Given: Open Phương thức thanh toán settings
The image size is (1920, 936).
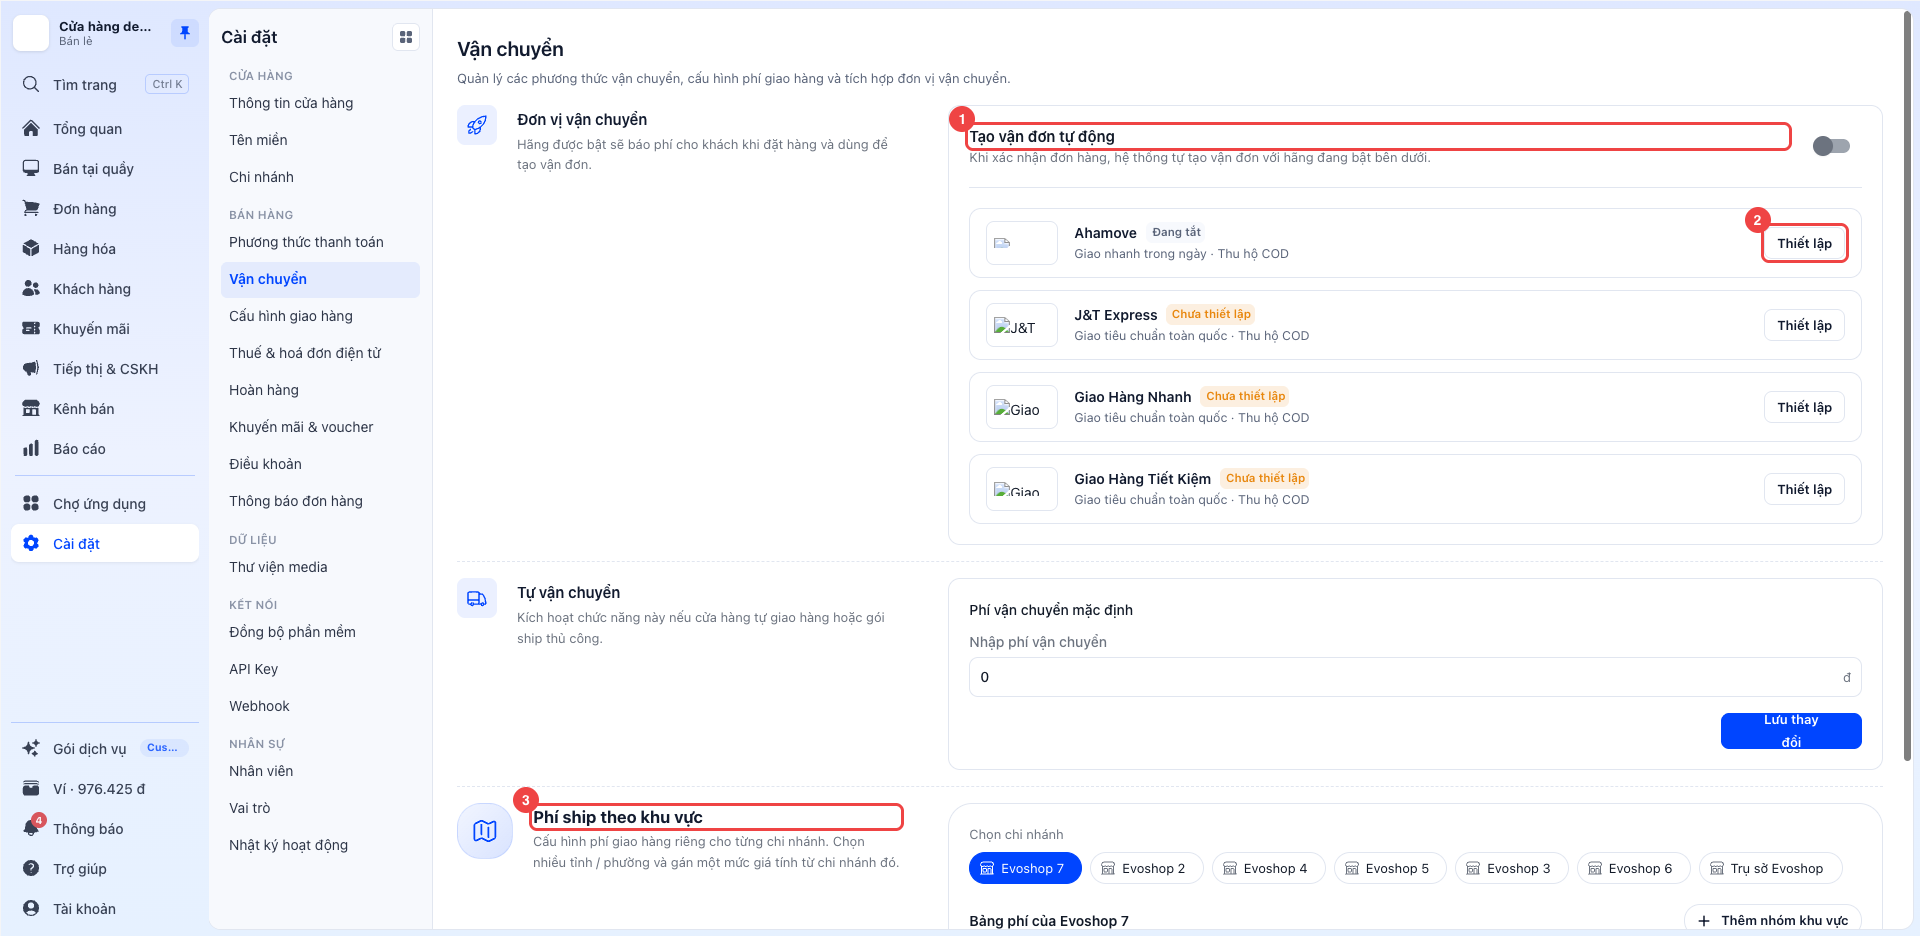Looking at the screenshot, I should 320,243.
